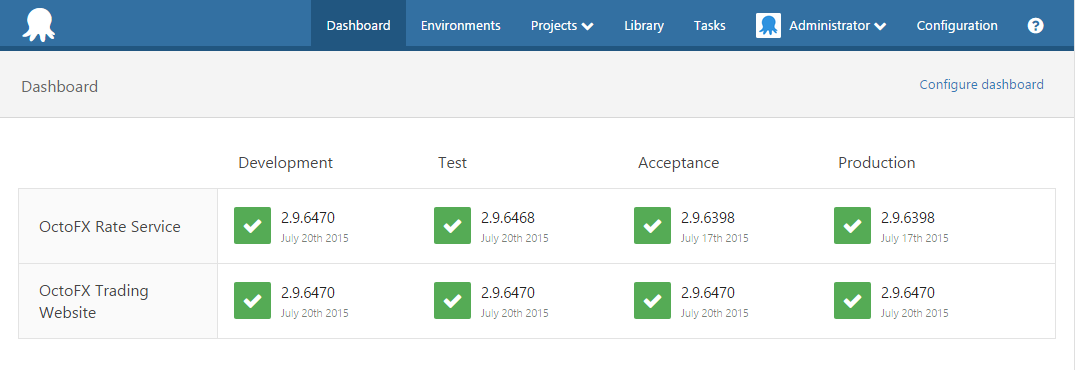
Task: Click the Octopus Deploy logo
Action: tap(38, 25)
